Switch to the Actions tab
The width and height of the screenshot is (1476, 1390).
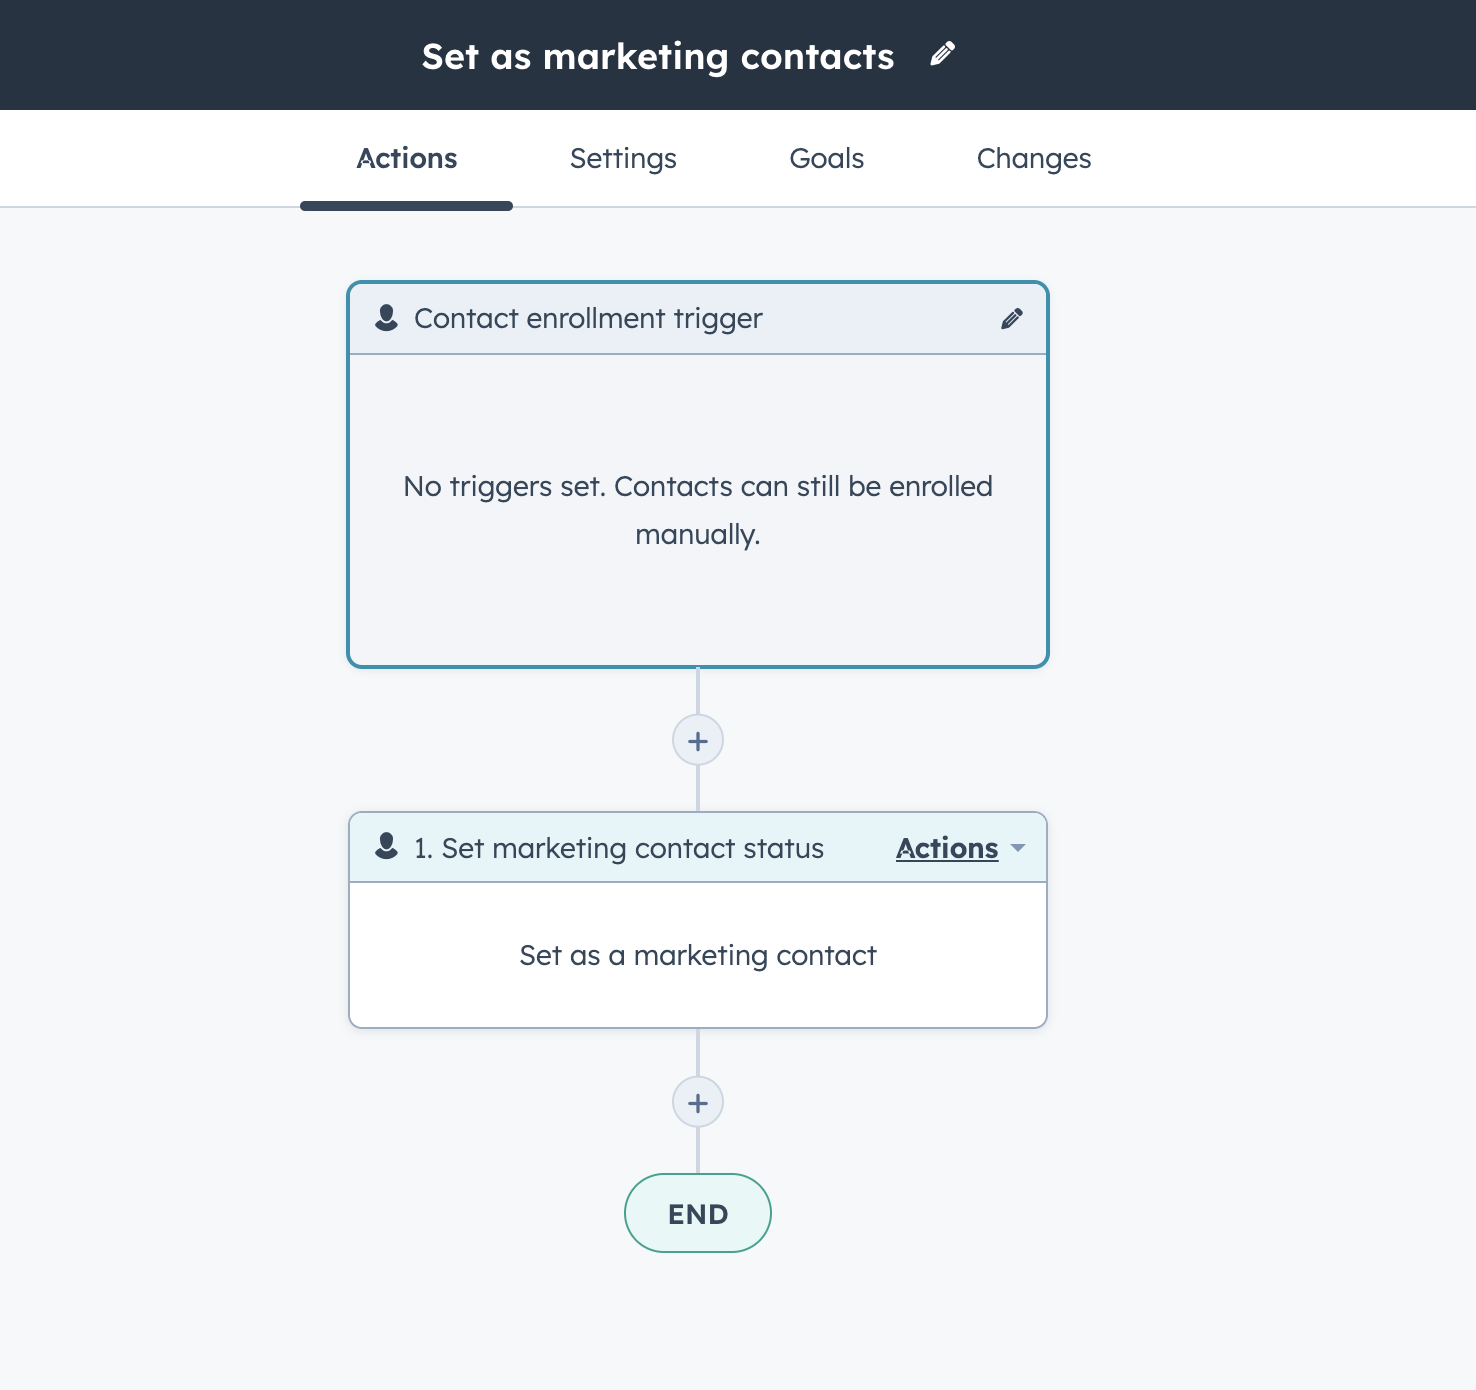pyautogui.click(x=407, y=159)
